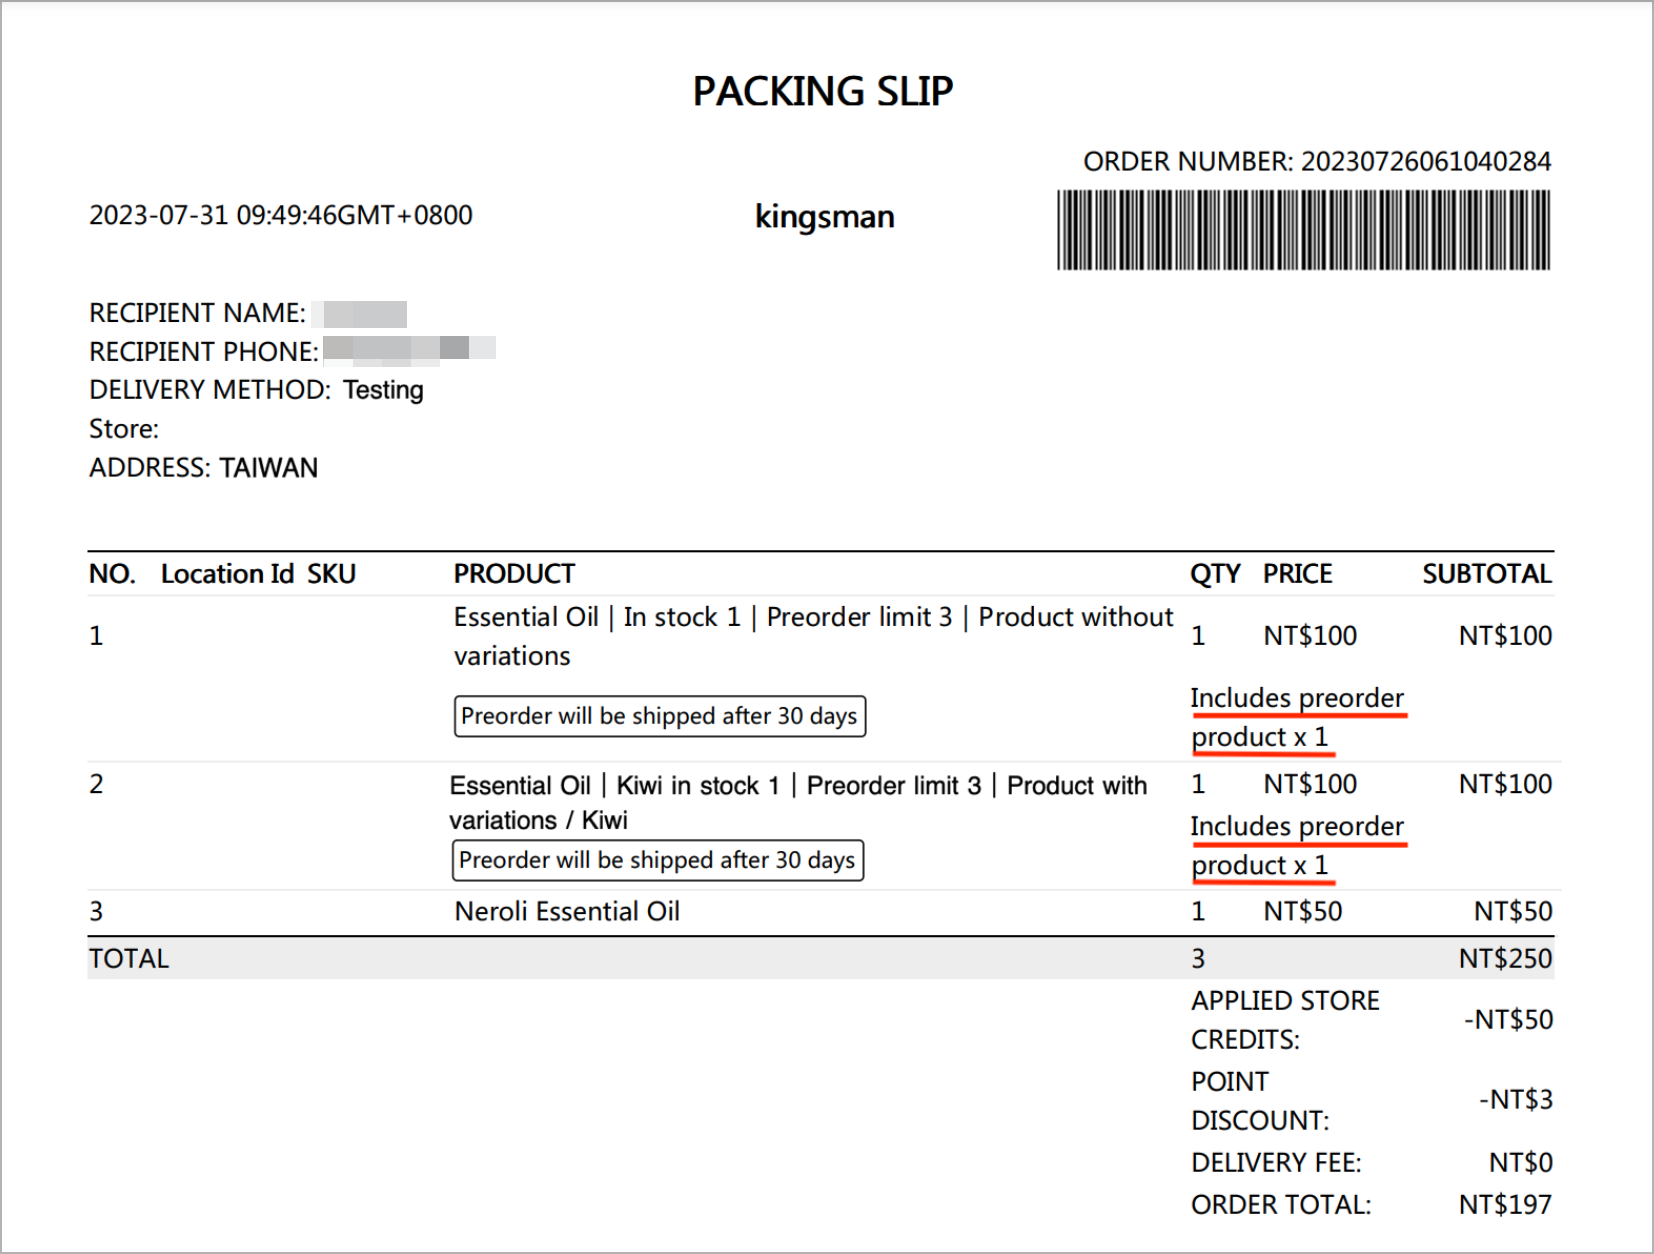1654x1254 pixels.
Task: Click first underlined 'Includes preorder product x 1'
Action: [1298, 718]
